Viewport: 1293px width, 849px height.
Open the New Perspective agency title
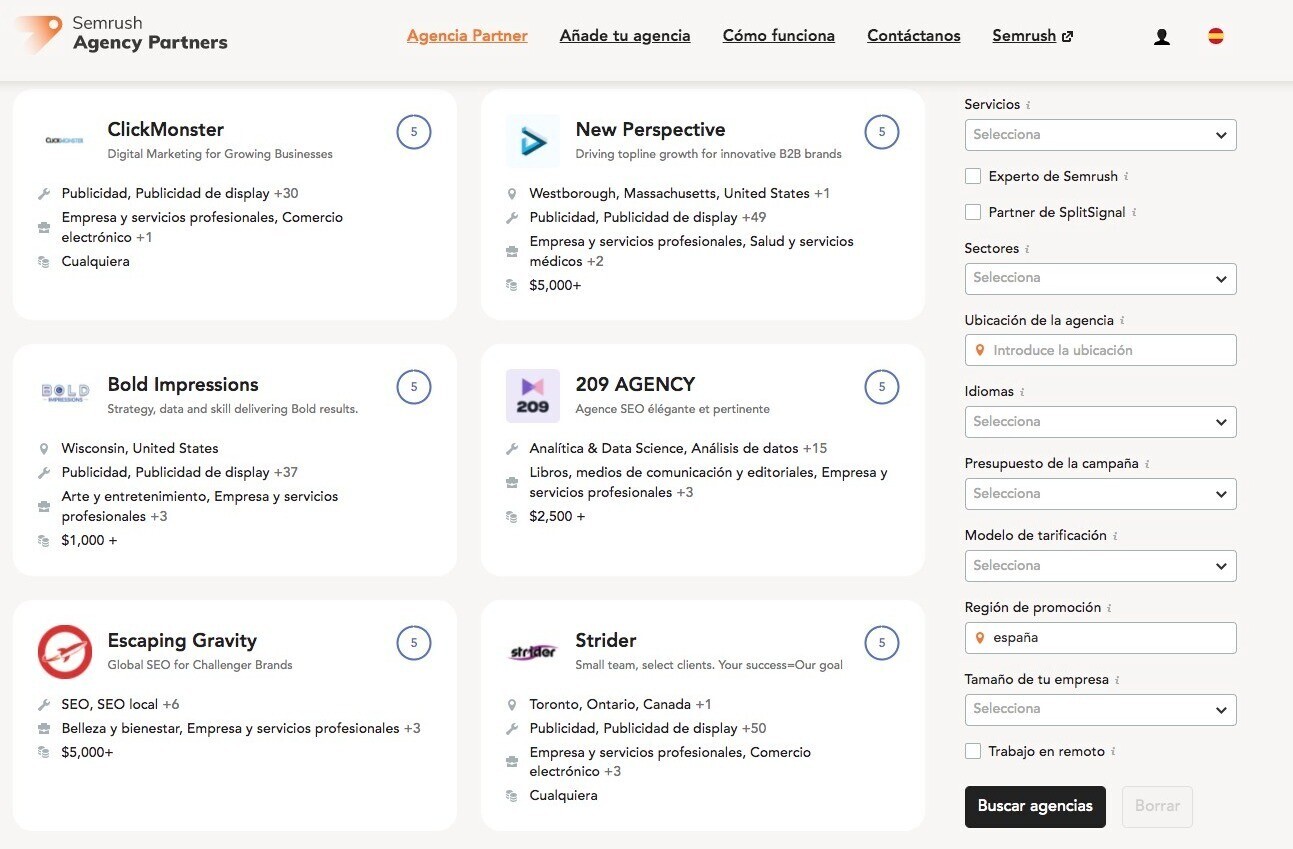(650, 130)
